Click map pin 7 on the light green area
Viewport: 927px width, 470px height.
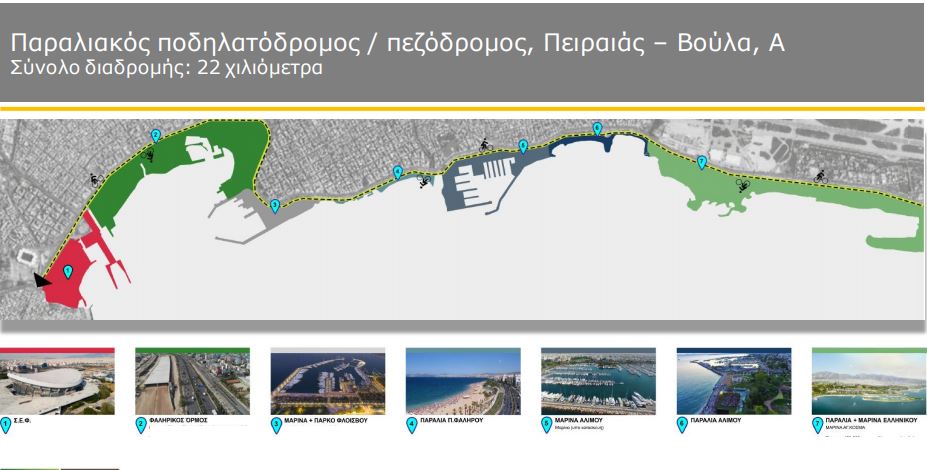point(701,162)
